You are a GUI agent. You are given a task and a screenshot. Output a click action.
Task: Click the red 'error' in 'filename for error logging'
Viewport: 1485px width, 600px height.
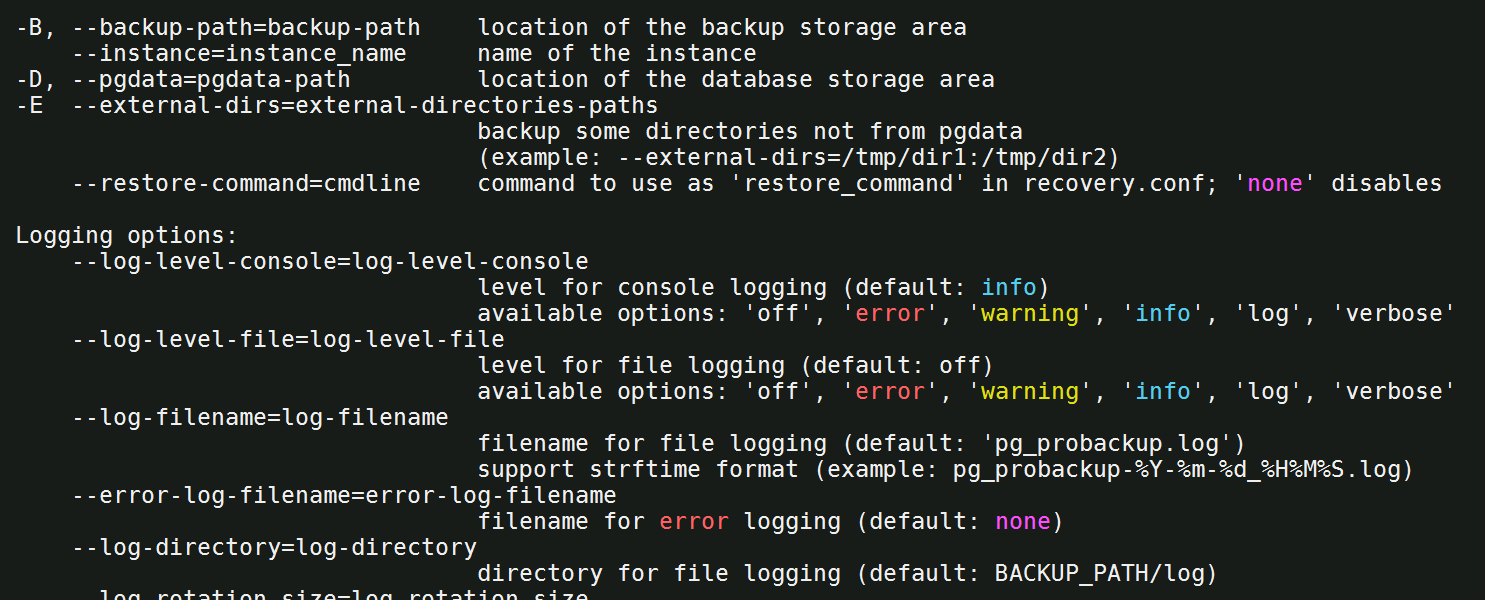pyautogui.click(x=694, y=521)
